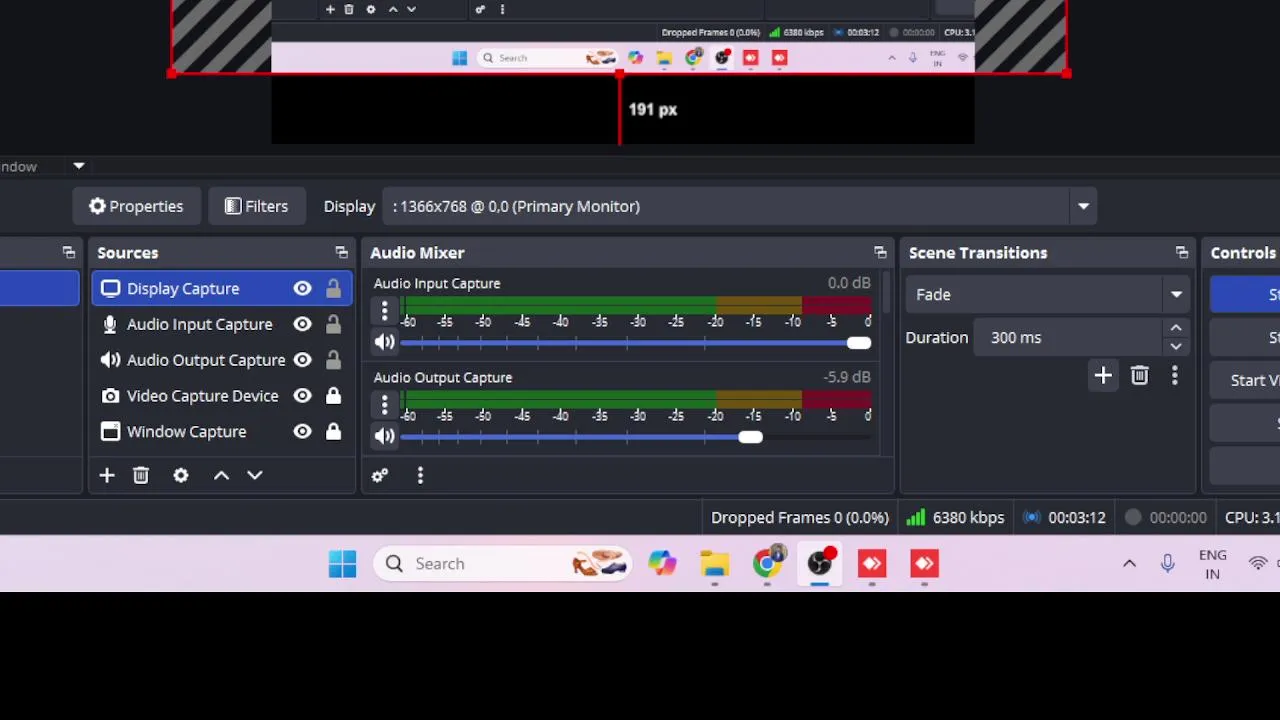Lock the Audio Output Capture source
Viewport: 1280px width, 720px height.
333,360
